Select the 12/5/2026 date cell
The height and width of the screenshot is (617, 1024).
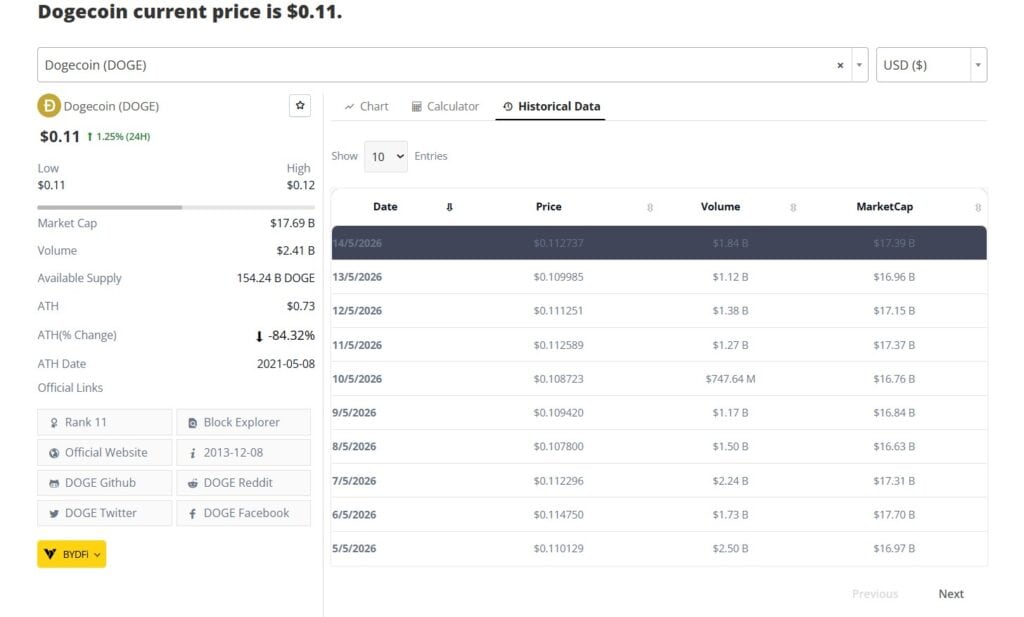pos(357,311)
